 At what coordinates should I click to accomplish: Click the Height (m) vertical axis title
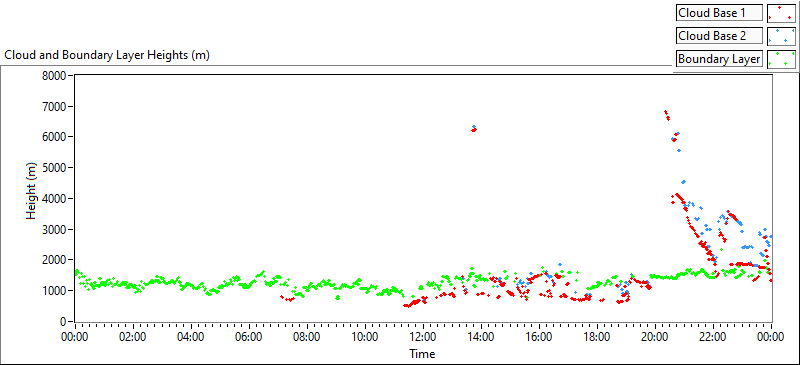point(32,199)
